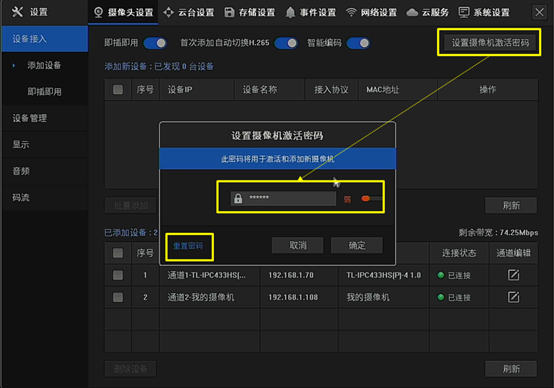Select 设备接入 in sidebar
554x388 pixels.
point(45,39)
